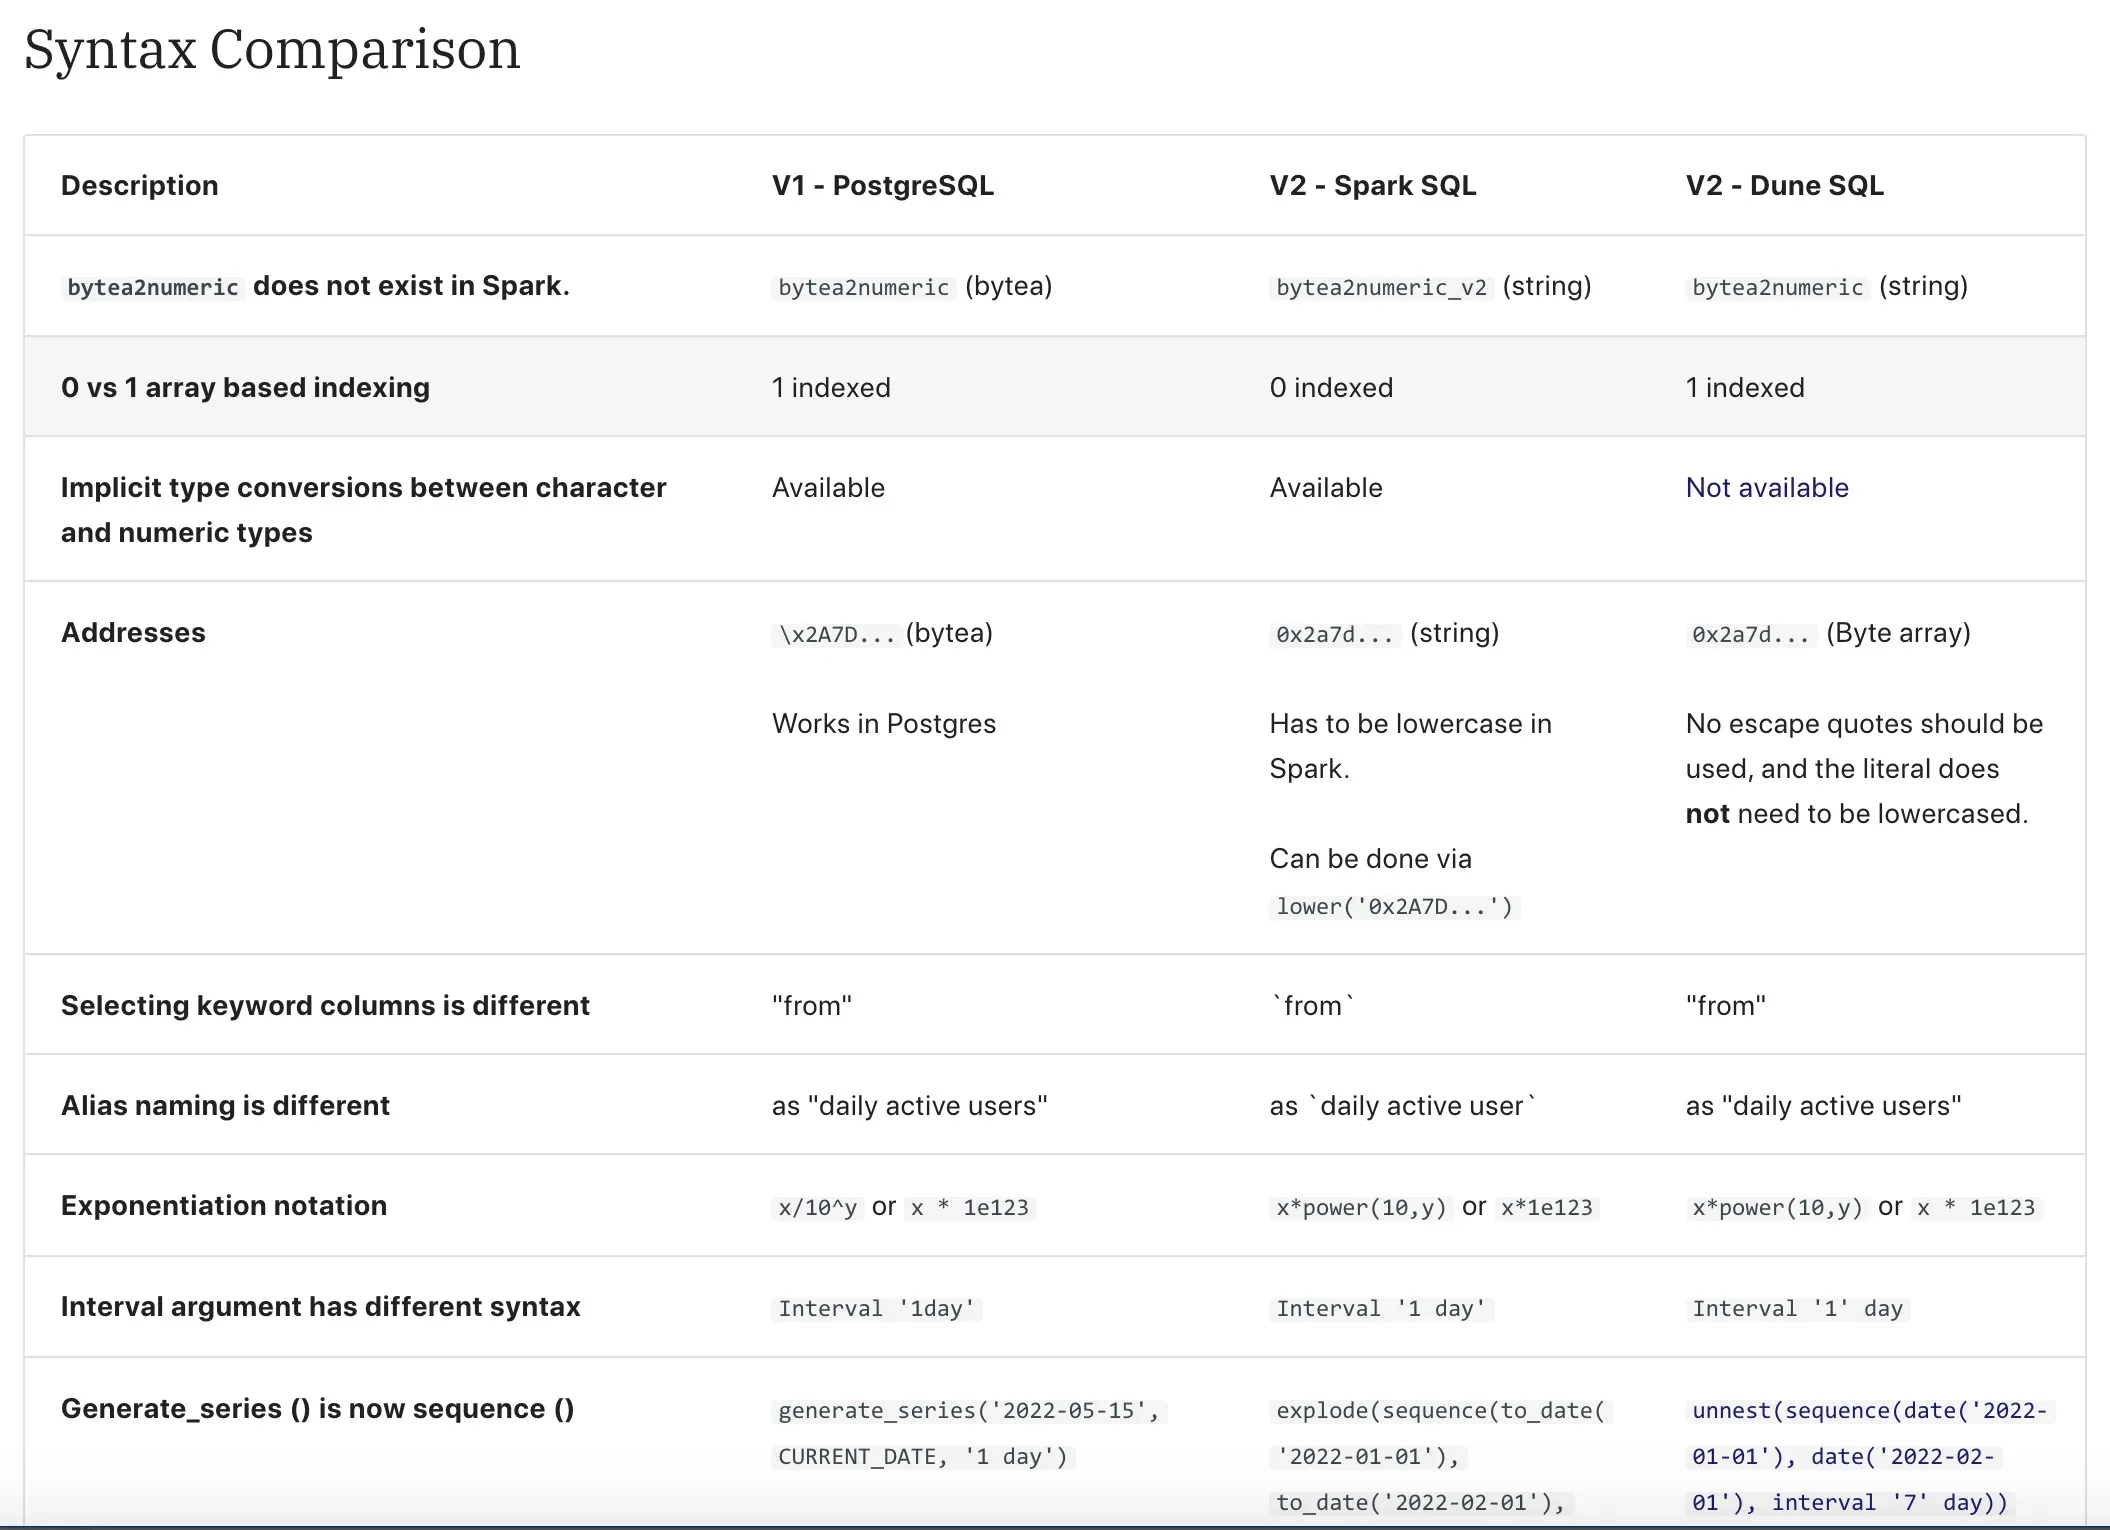Click x*power(10,y) in the Dune SQL column
Screen dimensions: 2110x1530
(1778, 1208)
